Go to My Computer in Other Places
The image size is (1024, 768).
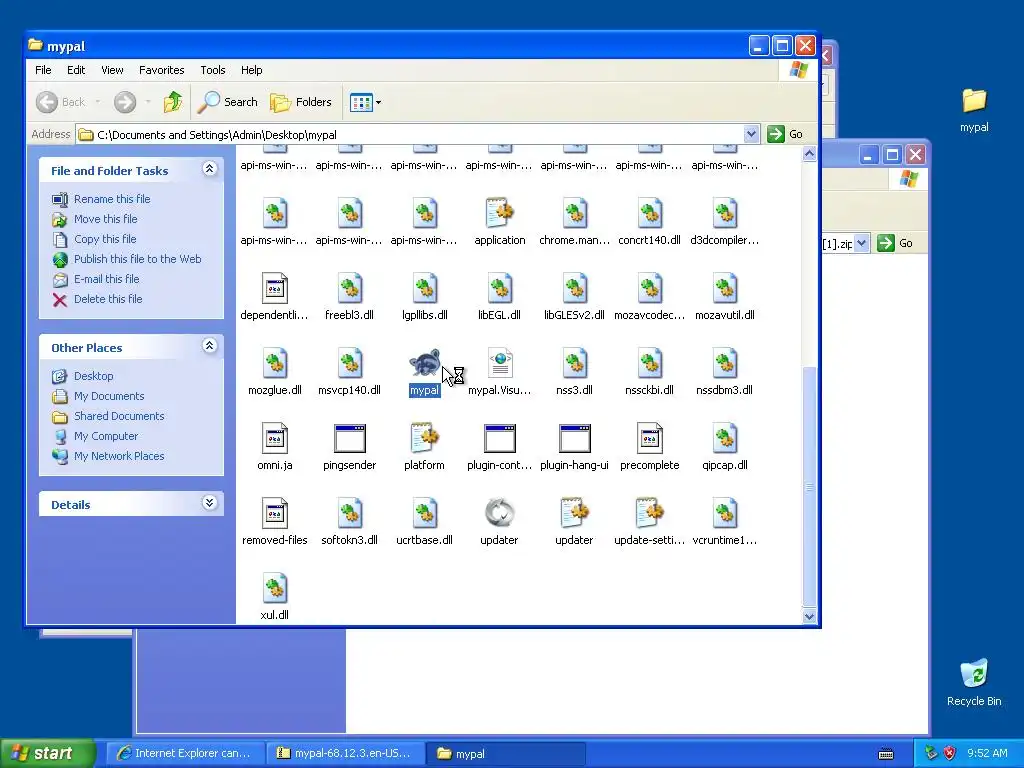click(x=106, y=436)
